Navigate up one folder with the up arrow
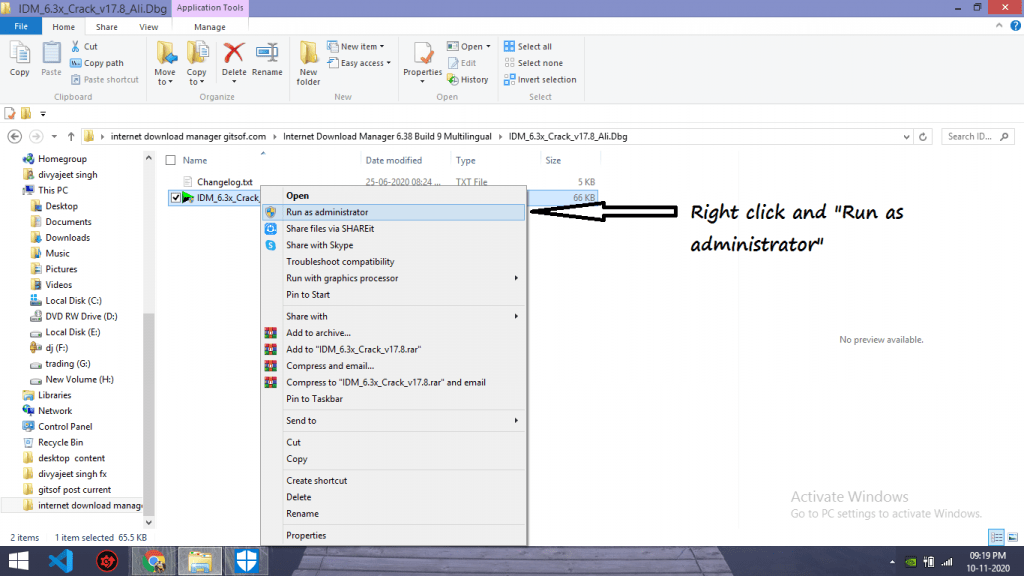The image size is (1024, 576). pos(69,135)
